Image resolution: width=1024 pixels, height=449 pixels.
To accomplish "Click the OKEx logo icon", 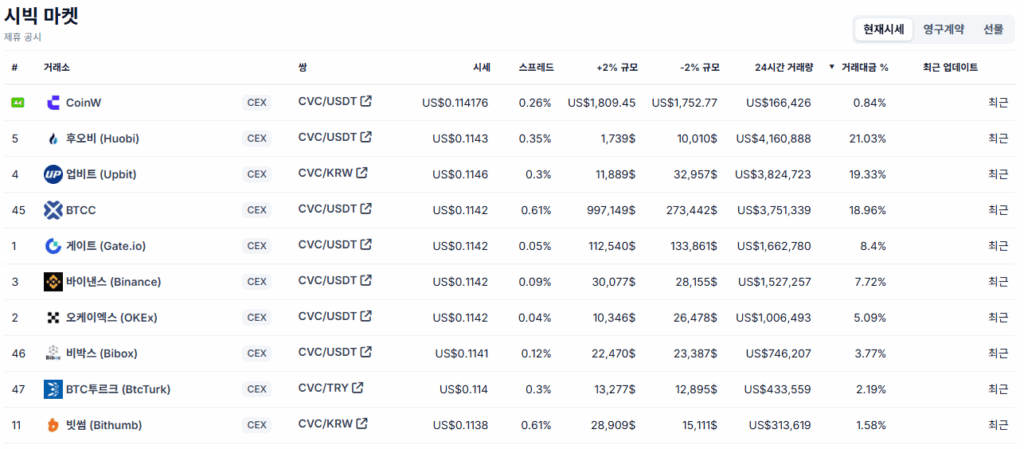I will (53, 317).
